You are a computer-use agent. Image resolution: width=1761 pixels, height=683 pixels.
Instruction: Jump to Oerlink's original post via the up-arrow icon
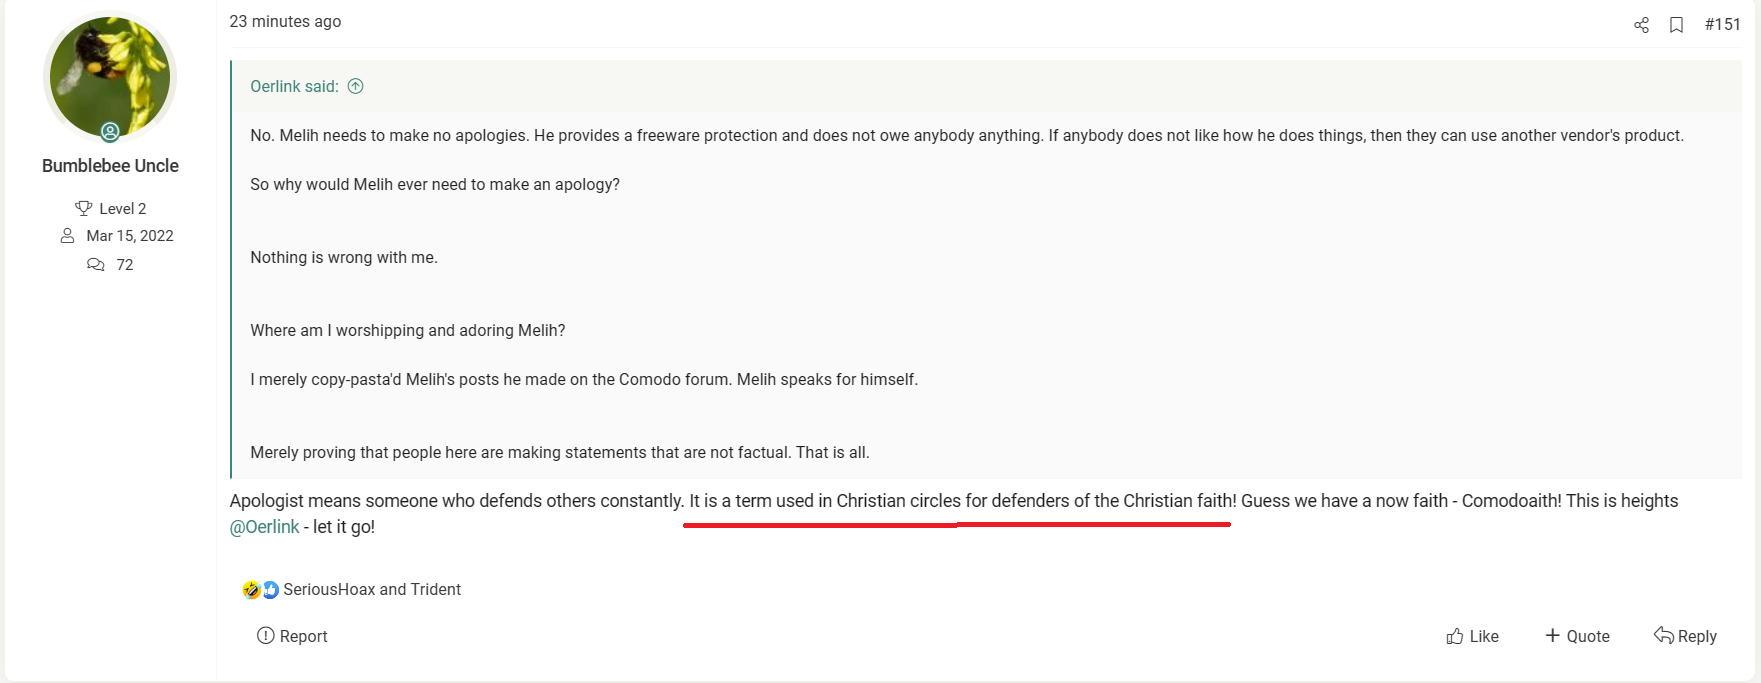[x=355, y=86]
